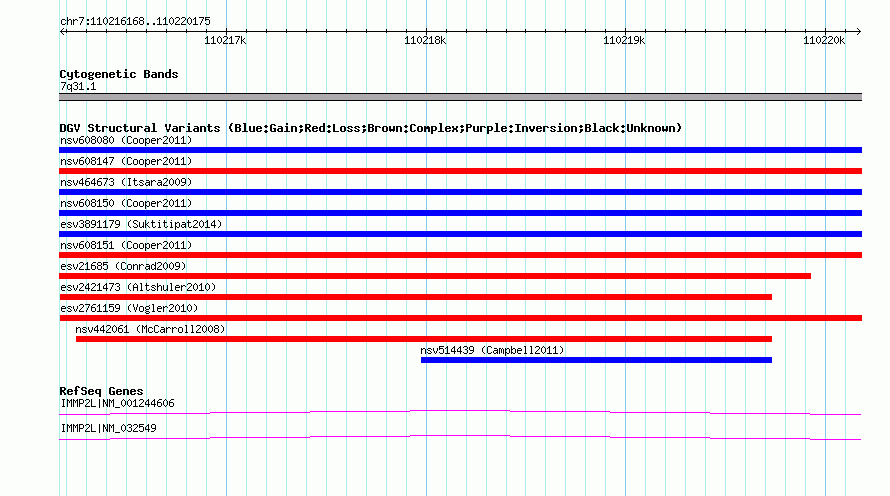890x496 pixels.
Task: Click the RefSeq Genes track title
Action: (x=101, y=391)
